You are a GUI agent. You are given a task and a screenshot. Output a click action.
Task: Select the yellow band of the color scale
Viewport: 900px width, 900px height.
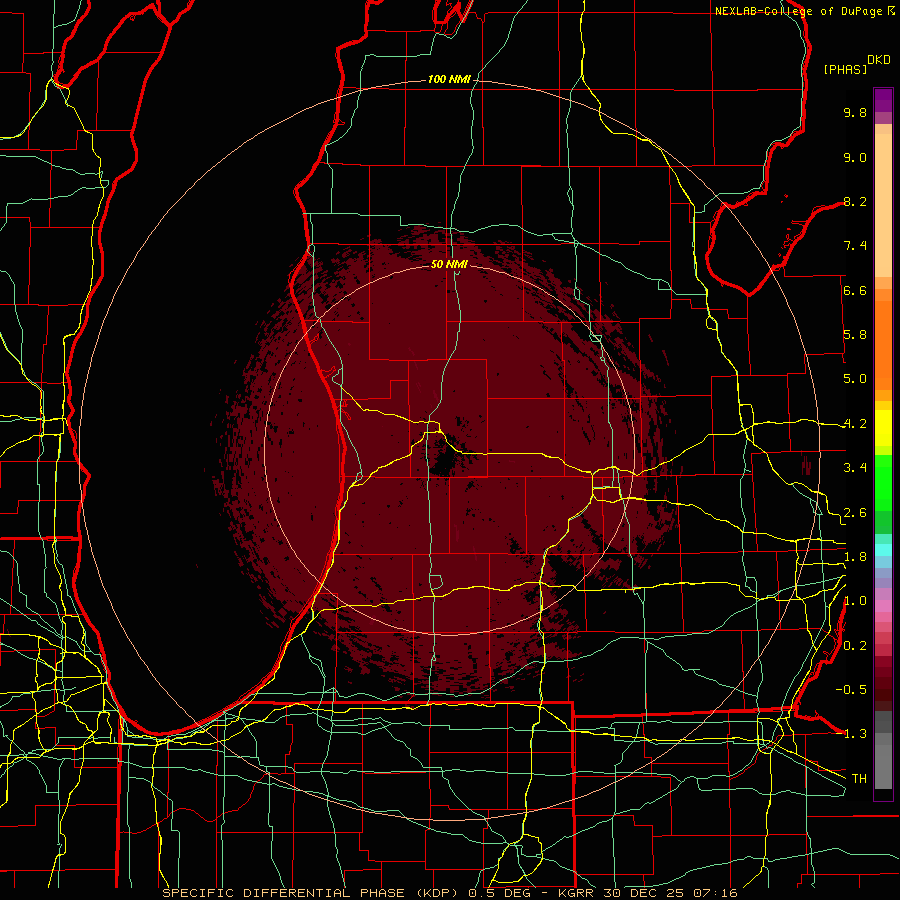883,428
